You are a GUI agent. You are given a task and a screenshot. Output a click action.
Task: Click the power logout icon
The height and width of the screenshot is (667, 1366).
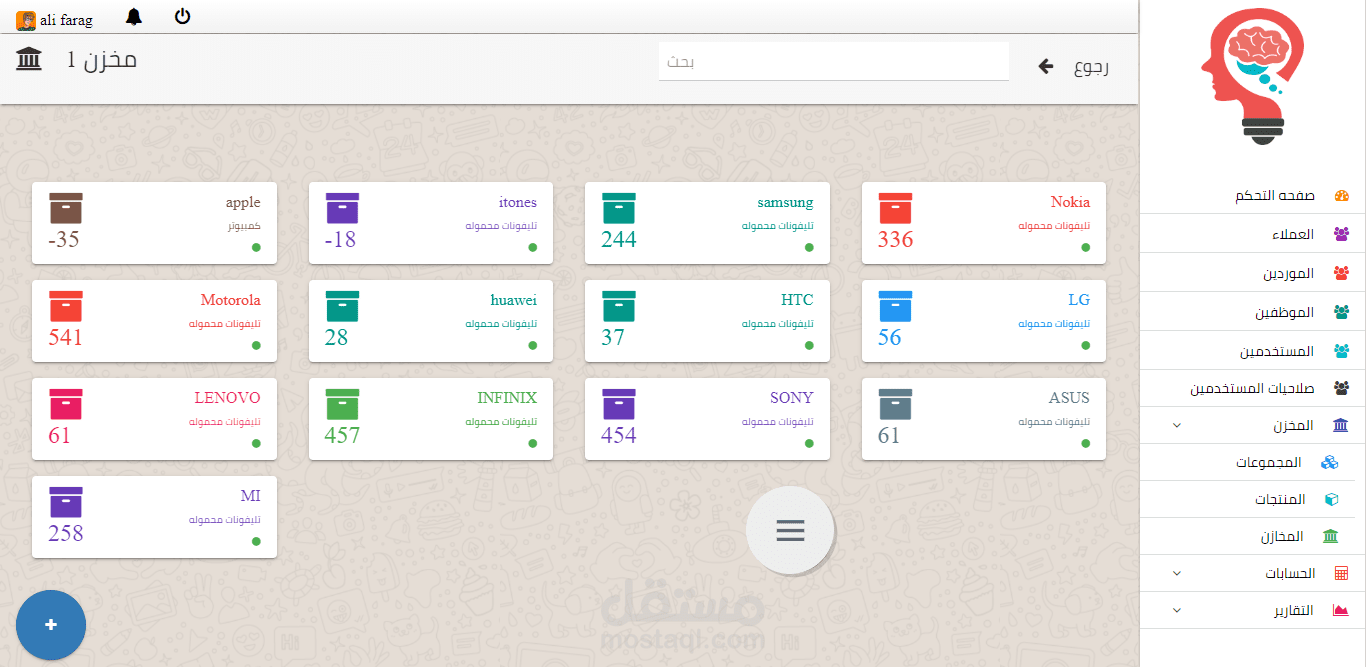(182, 16)
